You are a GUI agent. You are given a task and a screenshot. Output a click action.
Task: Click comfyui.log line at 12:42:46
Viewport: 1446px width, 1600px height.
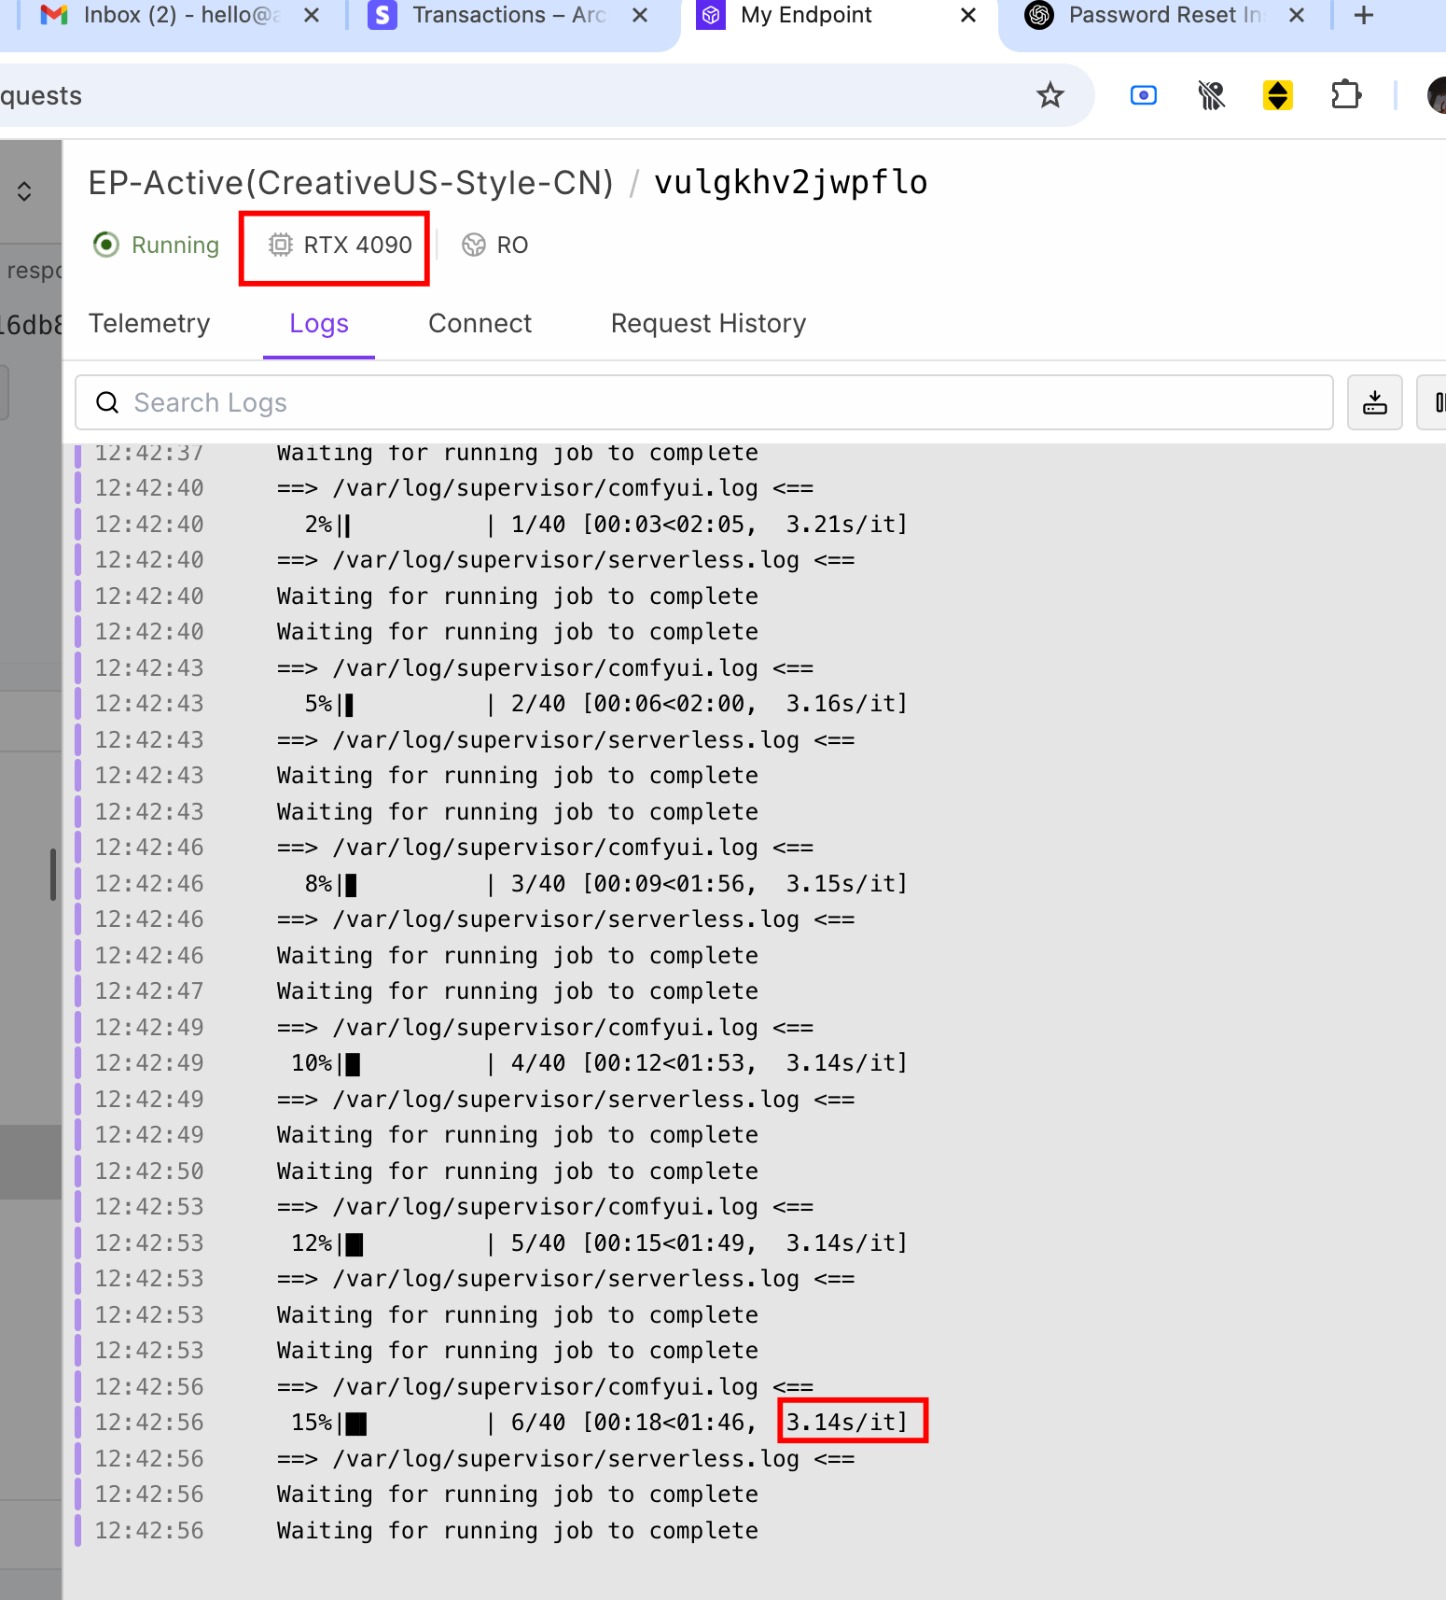[545, 848]
